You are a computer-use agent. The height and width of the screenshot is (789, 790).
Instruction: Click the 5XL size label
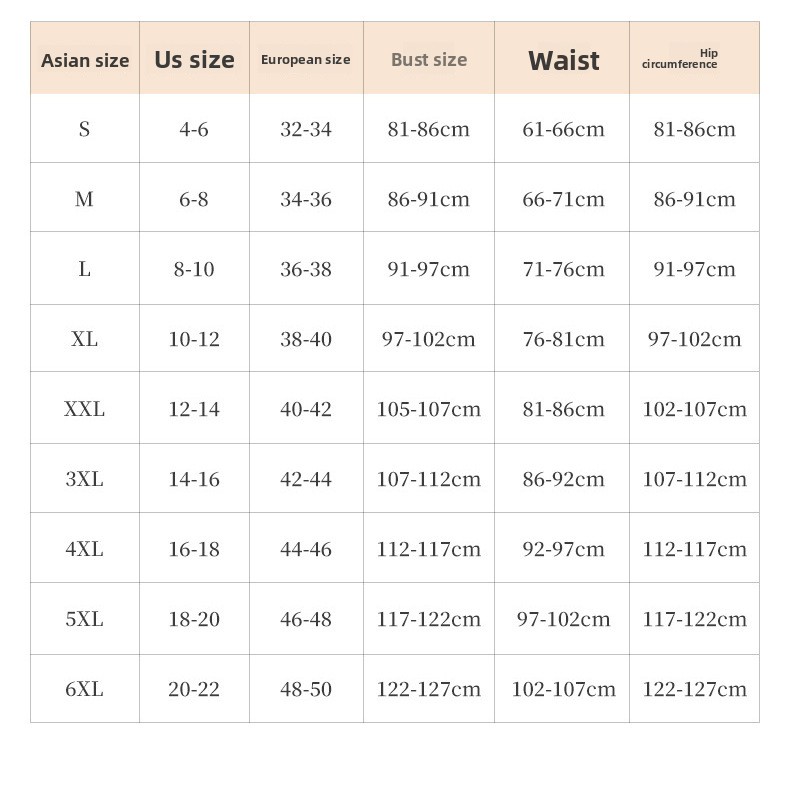point(84,619)
